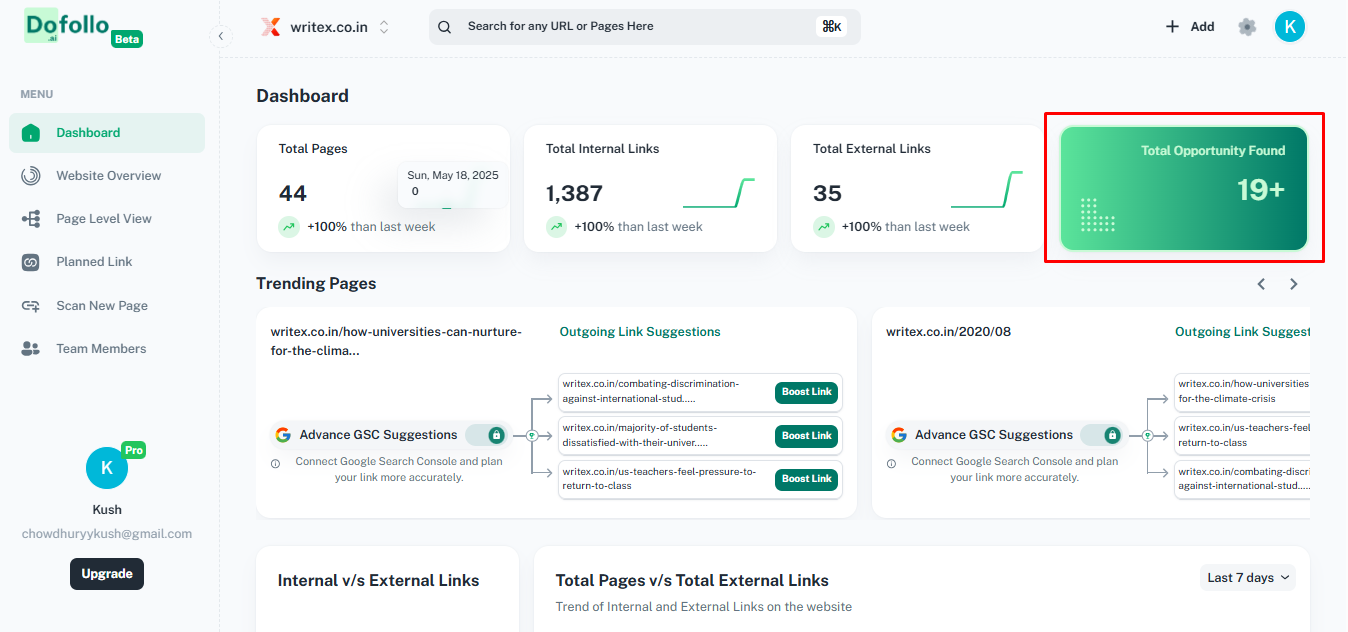Image resolution: width=1348 pixels, height=632 pixels.
Task: Go to previous trending pages with left arrow
Action: [1261, 284]
